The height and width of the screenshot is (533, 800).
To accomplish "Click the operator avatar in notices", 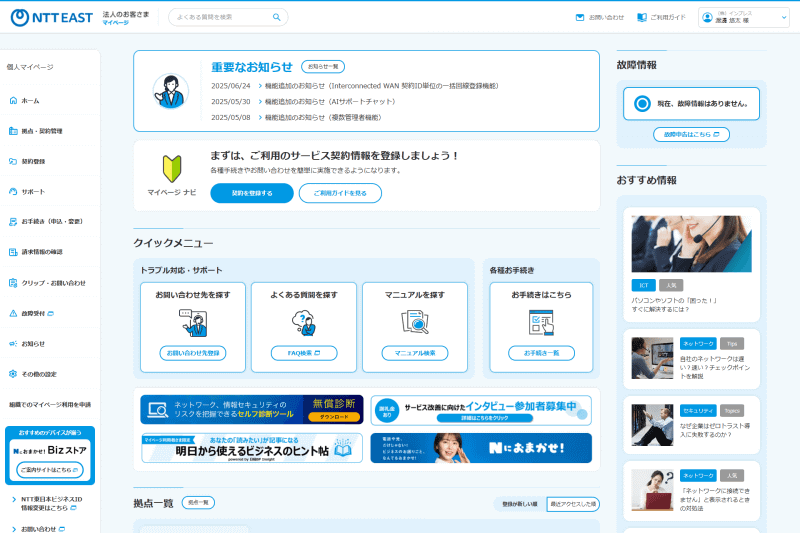I will point(171,91).
